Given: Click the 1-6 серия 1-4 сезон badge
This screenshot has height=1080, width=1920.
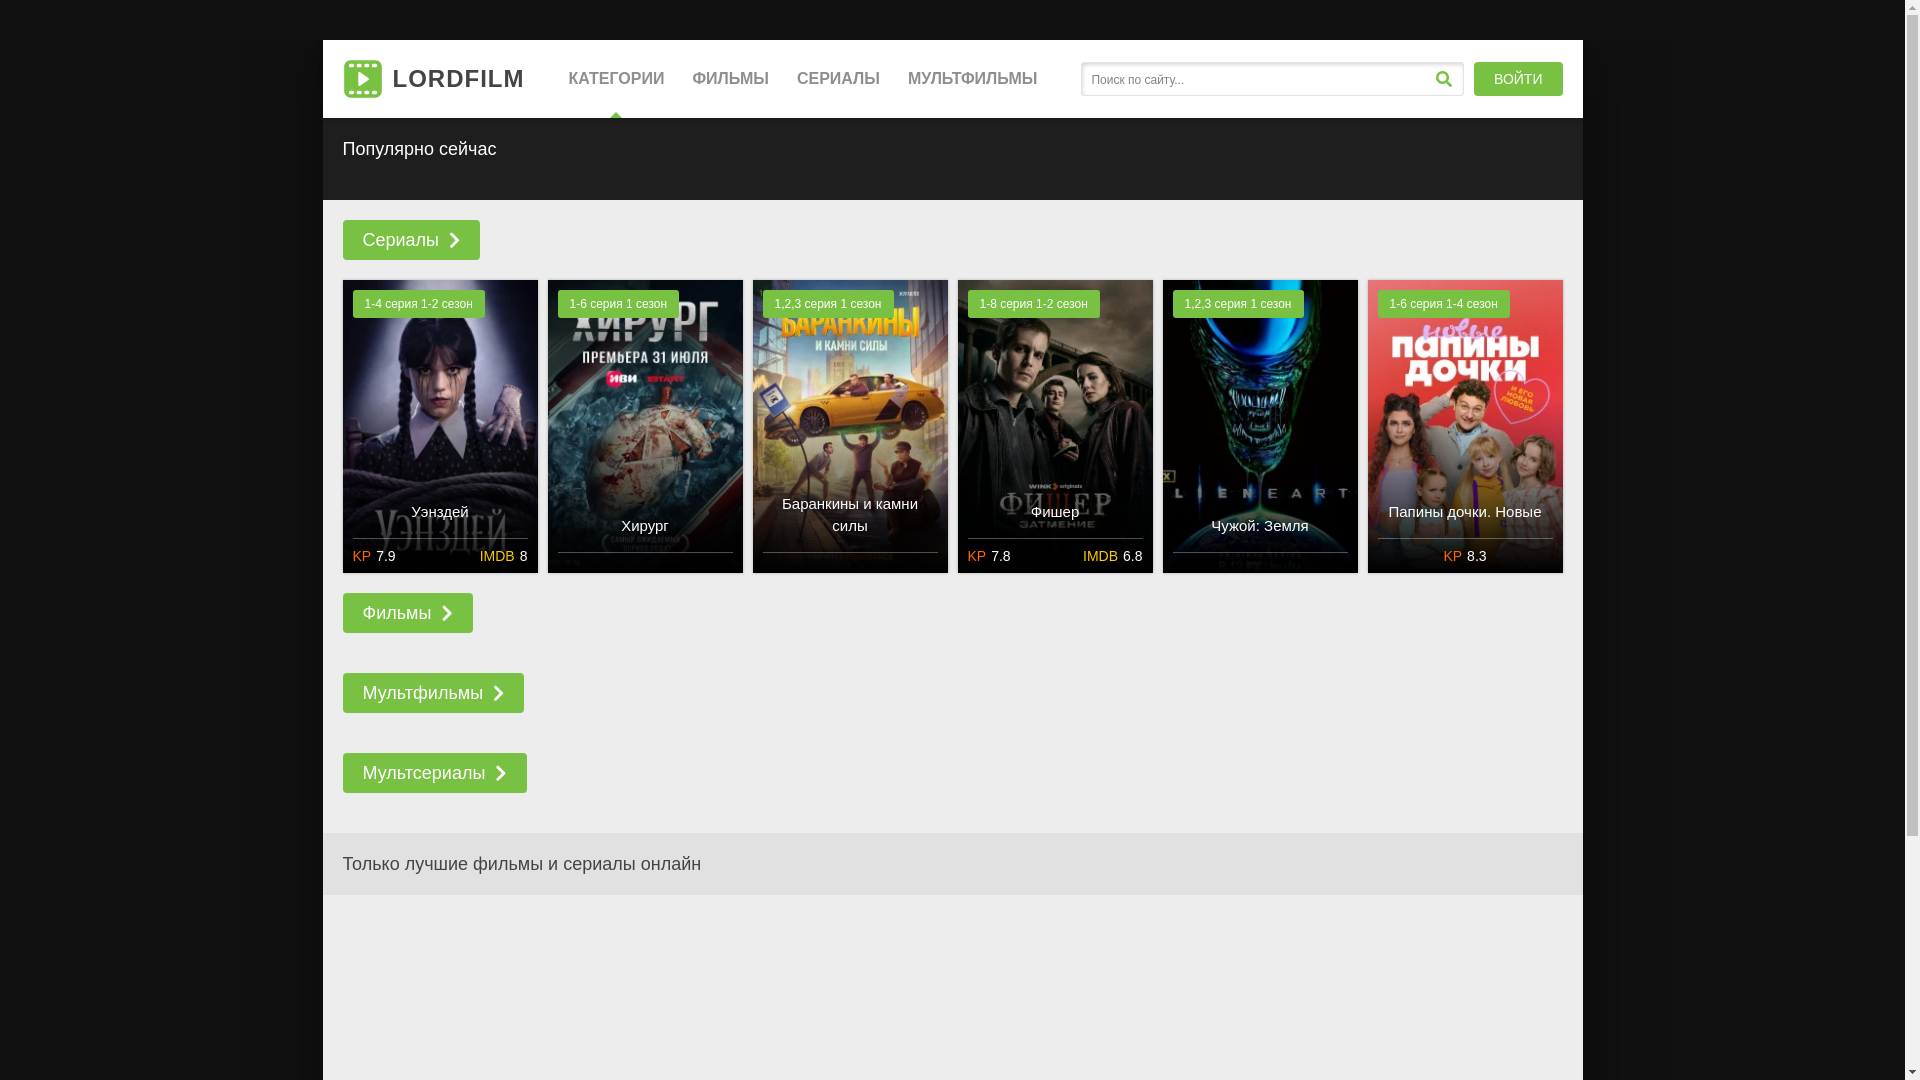Looking at the screenshot, I should point(1443,304).
